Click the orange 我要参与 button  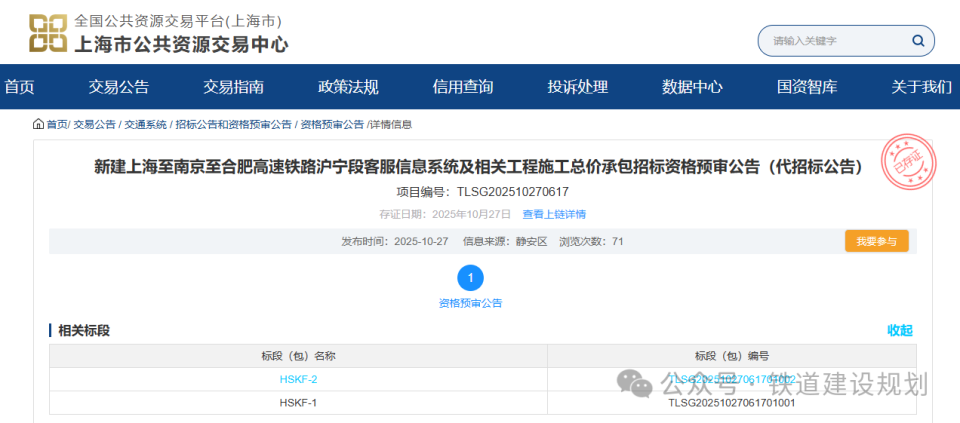877,241
